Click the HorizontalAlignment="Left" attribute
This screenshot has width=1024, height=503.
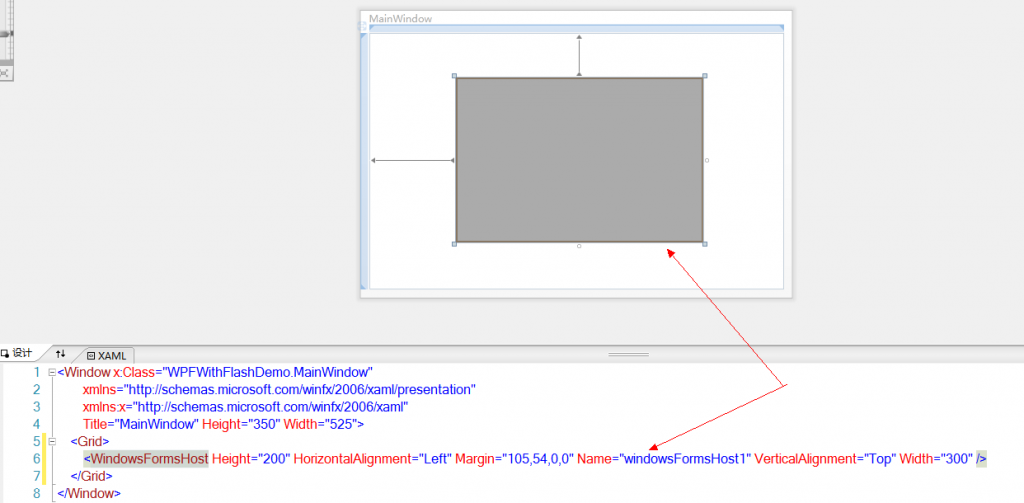(x=372, y=459)
